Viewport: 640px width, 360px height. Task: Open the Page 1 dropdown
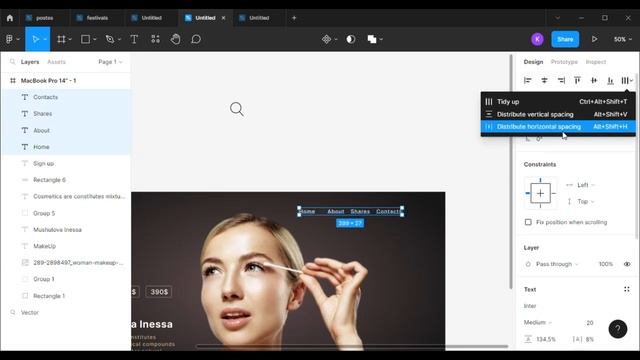[110, 62]
